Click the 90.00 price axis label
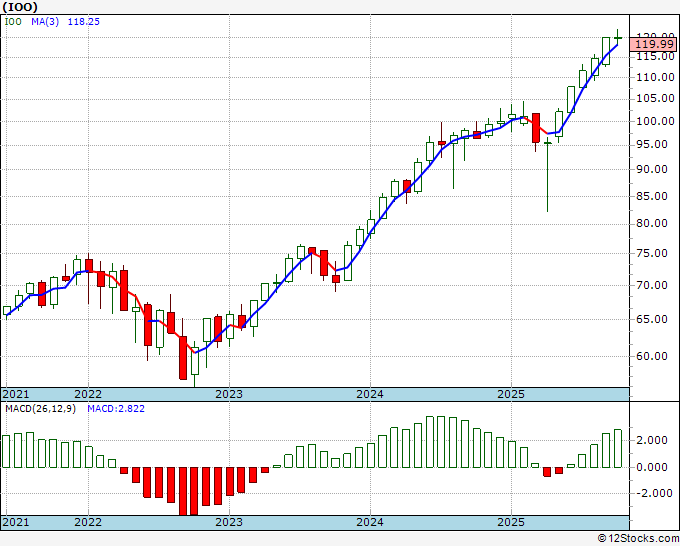The width and height of the screenshot is (680, 546). click(652, 169)
